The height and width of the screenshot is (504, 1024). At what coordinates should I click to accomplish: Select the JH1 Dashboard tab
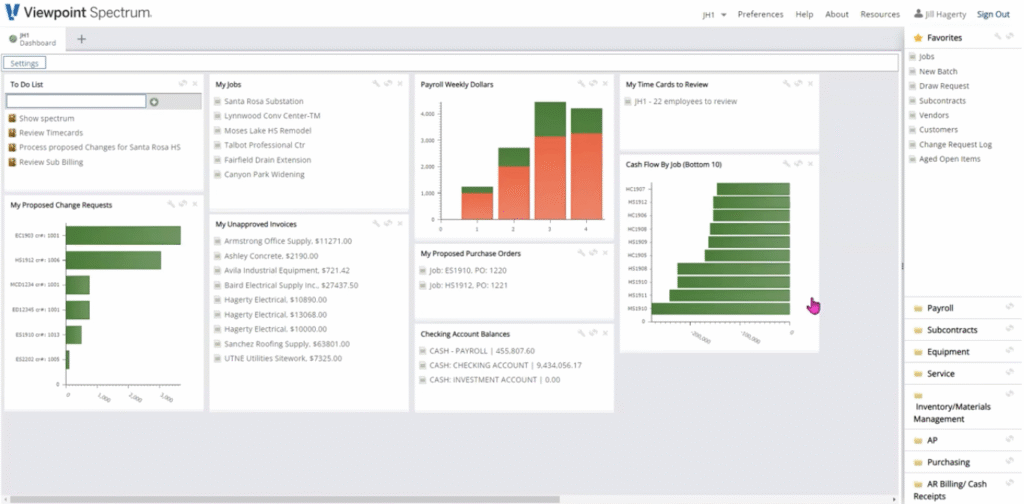(33, 39)
